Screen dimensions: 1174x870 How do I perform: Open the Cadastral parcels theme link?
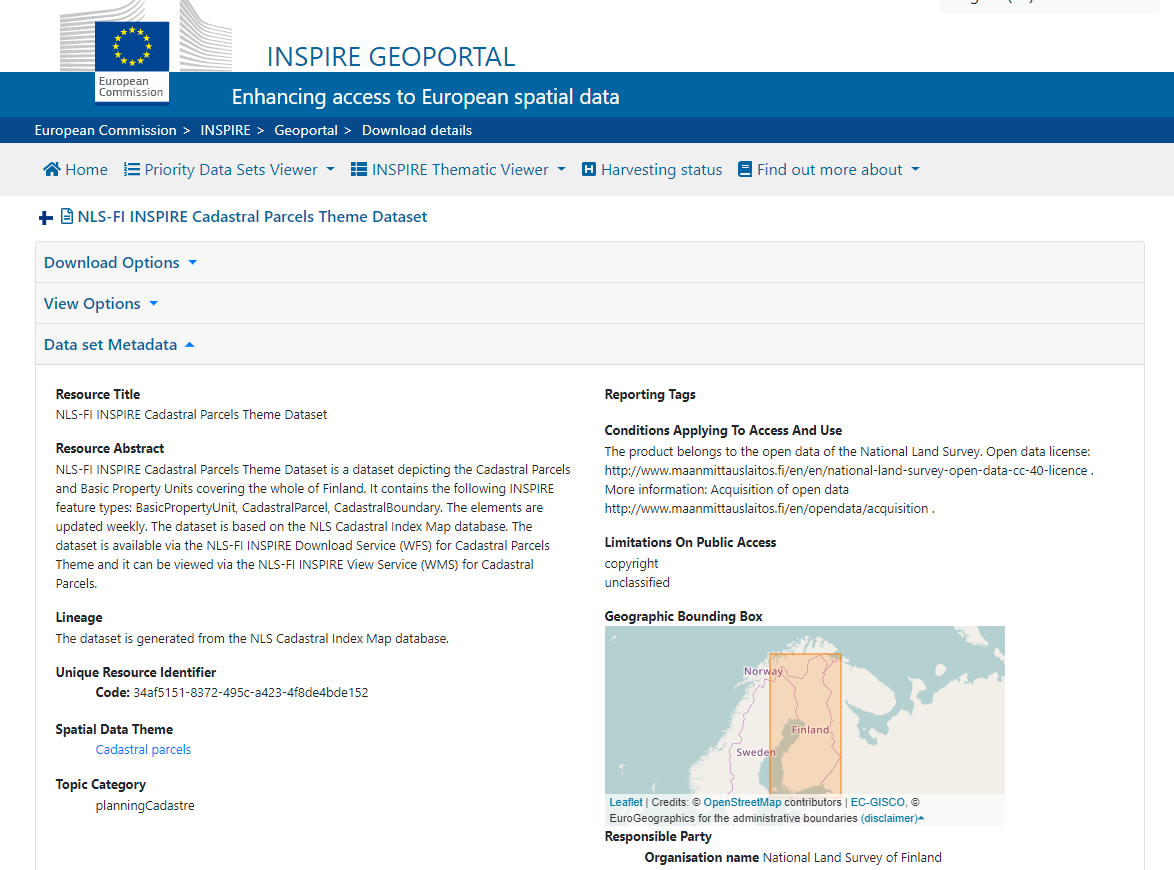[x=143, y=750]
